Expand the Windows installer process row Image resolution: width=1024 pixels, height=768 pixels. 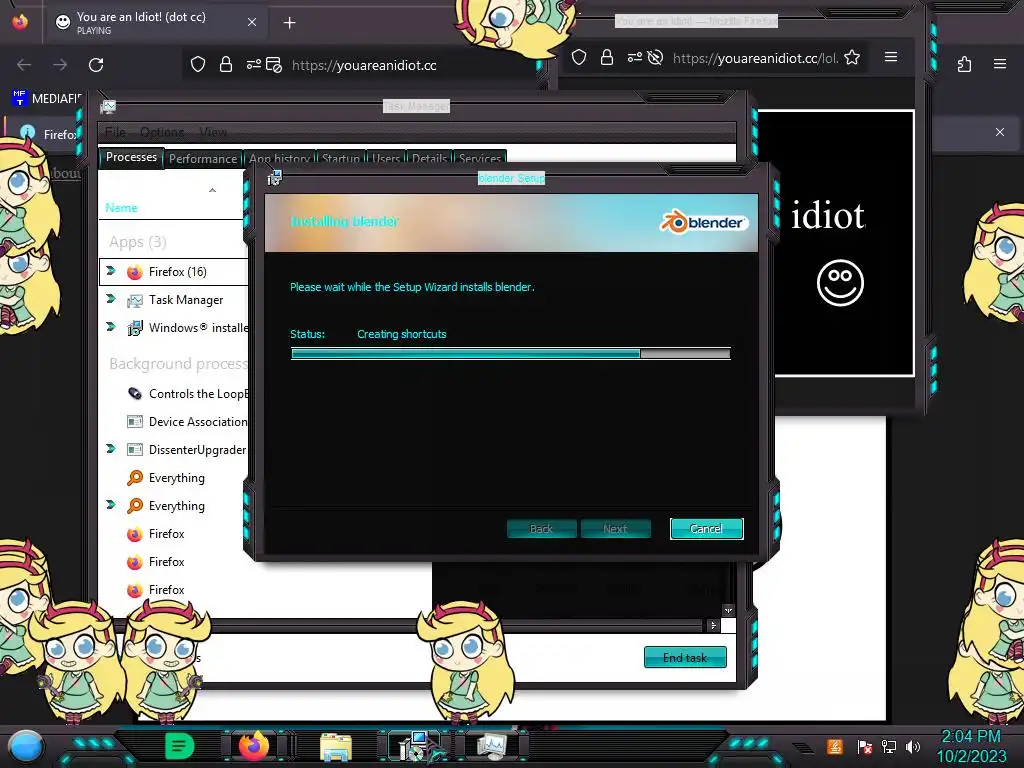(x=111, y=327)
